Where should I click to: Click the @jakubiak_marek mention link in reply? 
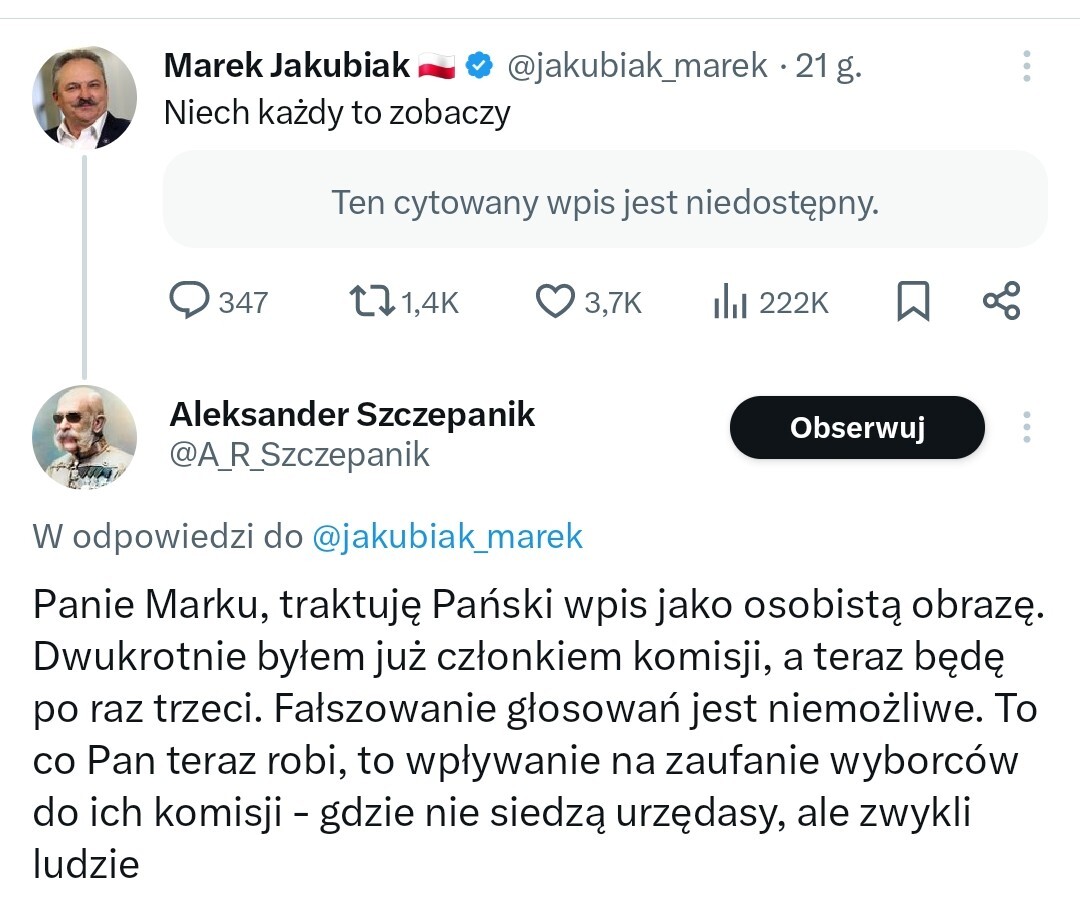coord(447,537)
